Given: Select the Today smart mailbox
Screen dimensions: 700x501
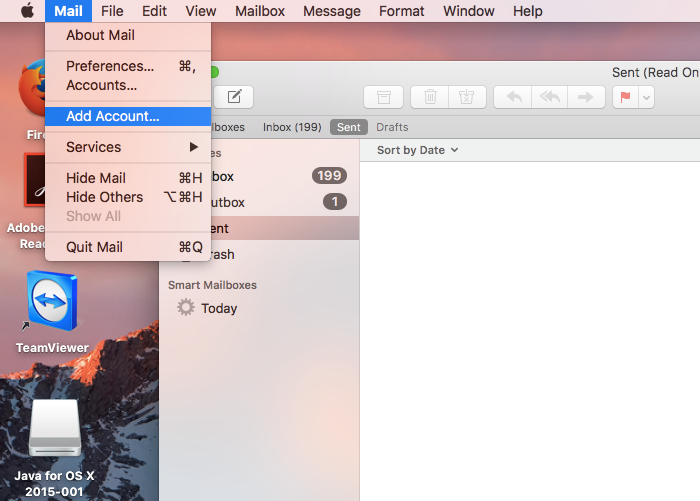Looking at the screenshot, I should pos(218,308).
